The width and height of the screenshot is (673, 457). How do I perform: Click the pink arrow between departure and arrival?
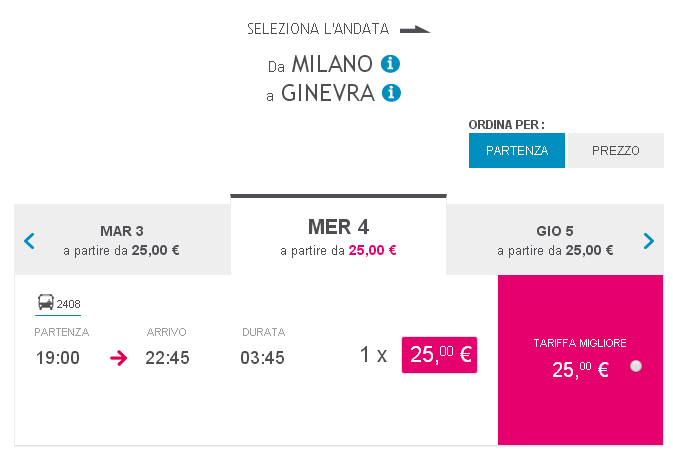pos(118,357)
